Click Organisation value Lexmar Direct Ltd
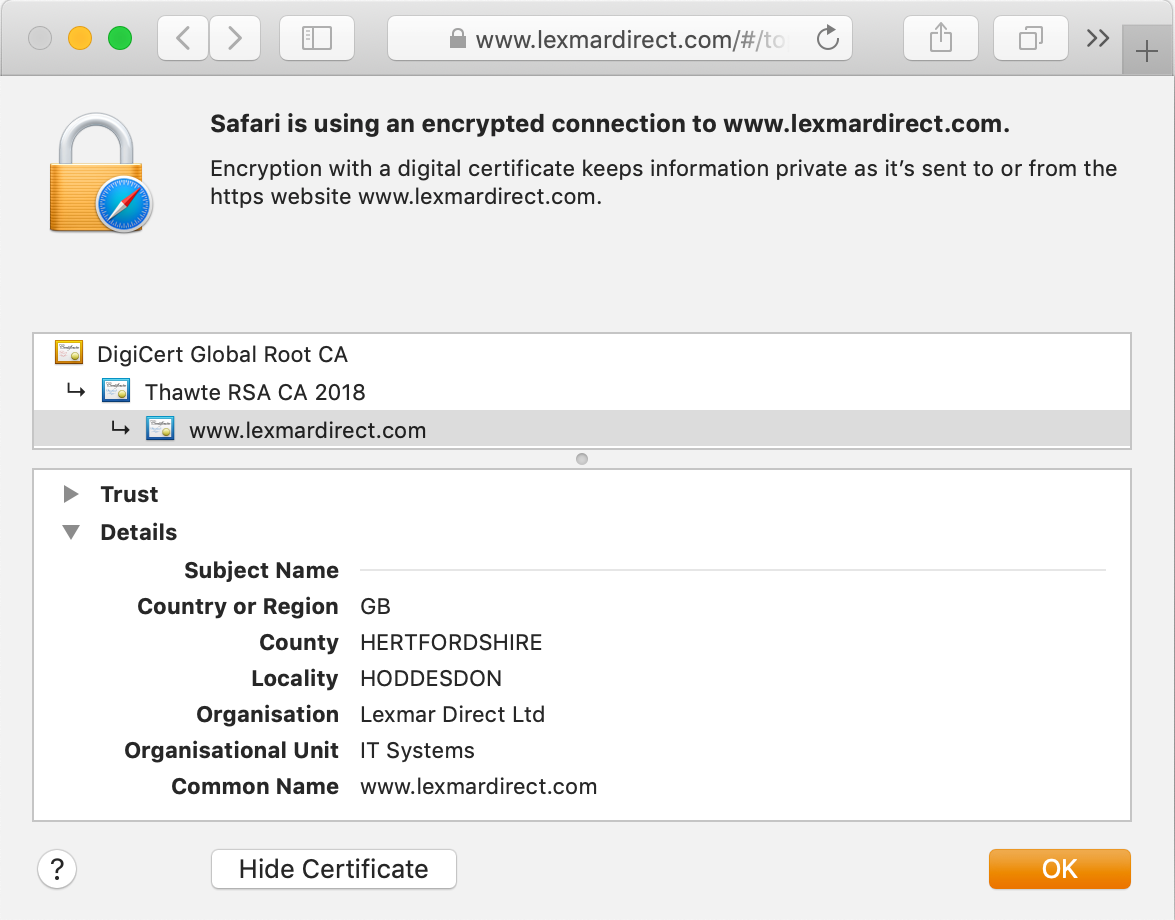This screenshot has height=920, width=1175. pyautogui.click(x=453, y=714)
